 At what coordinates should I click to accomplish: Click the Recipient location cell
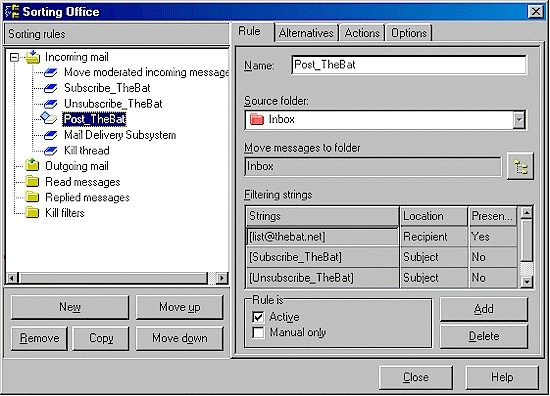tap(434, 237)
